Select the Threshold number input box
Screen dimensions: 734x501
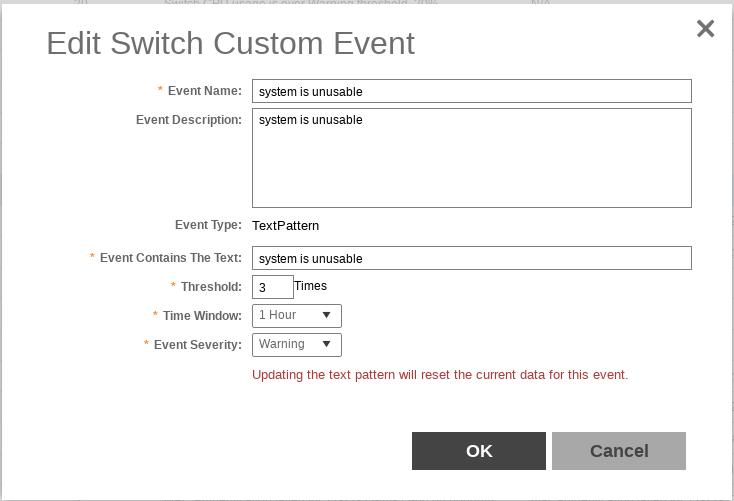pyautogui.click(x=272, y=287)
